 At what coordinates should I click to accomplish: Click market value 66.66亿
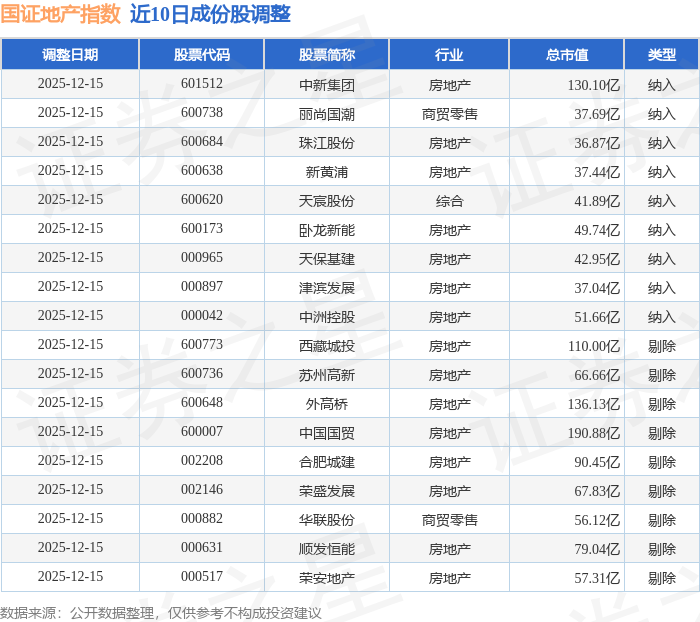597,375
